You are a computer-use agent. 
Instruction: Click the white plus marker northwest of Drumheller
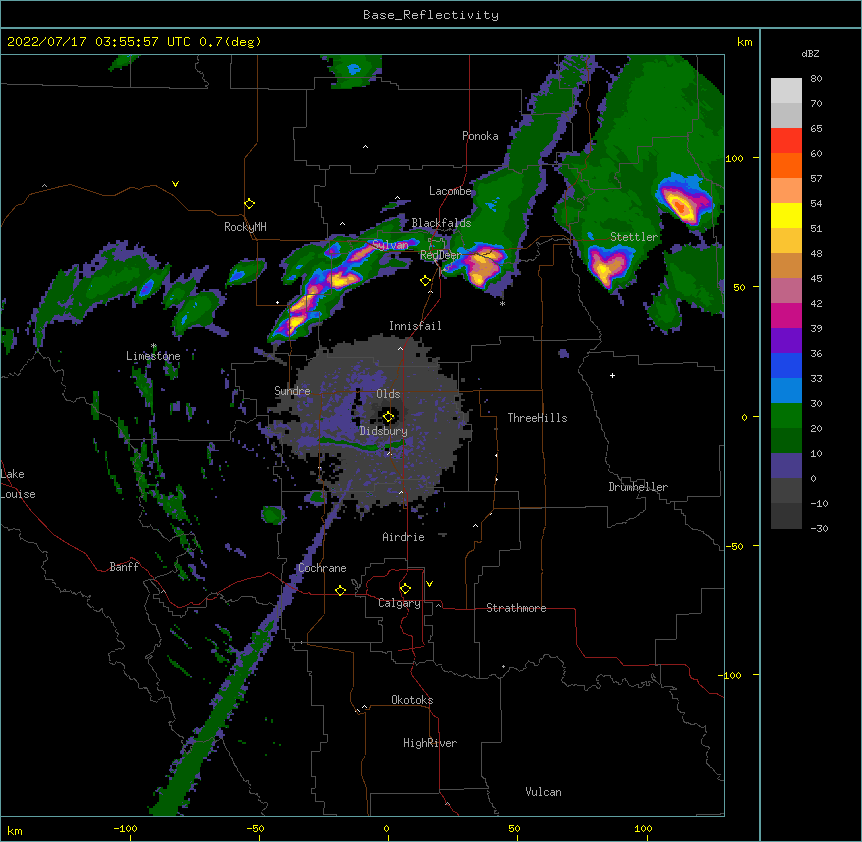tap(612, 375)
